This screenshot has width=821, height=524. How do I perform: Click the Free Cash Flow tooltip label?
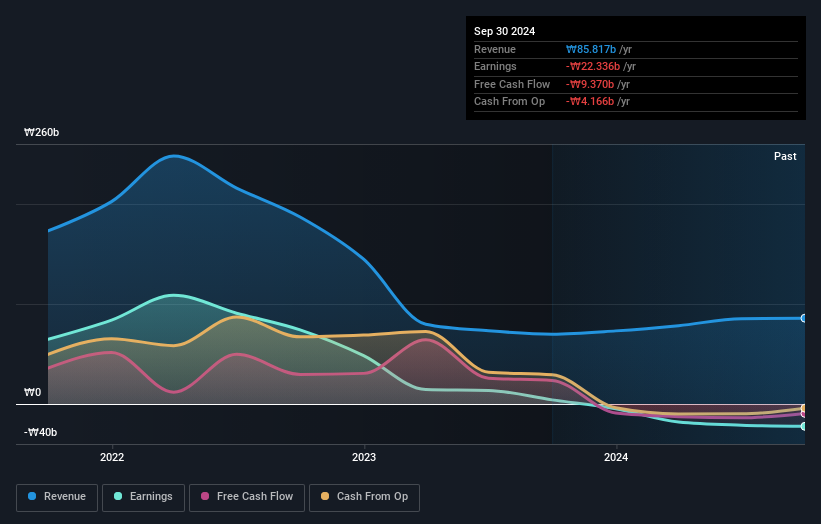512,84
